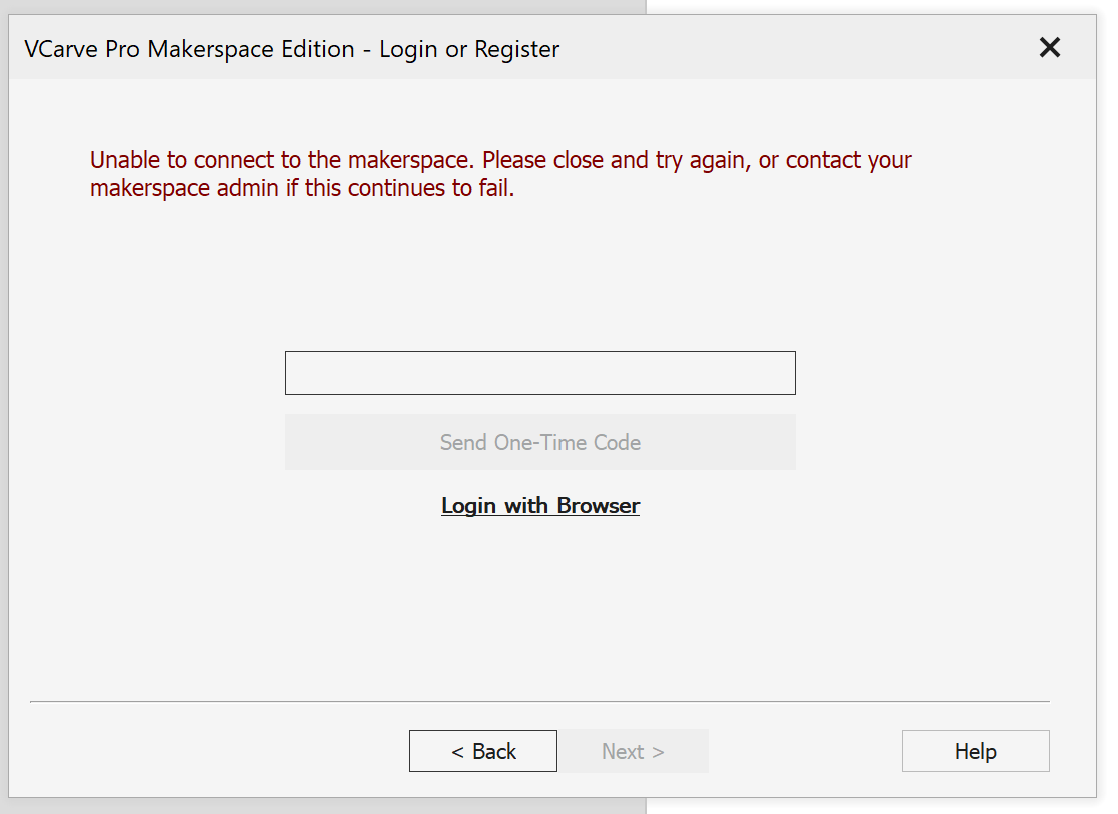Screen dimensions: 1118x814
Task: Click the Help button at bottom right
Action: point(975,752)
